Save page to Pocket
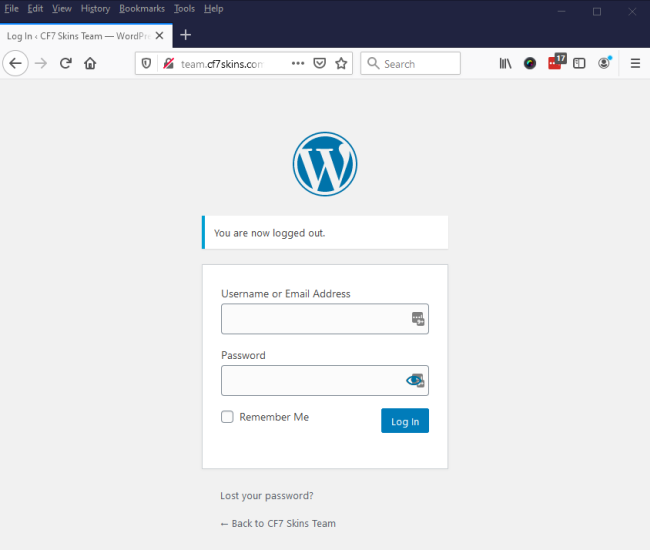Image resolution: width=650 pixels, height=550 pixels. [320, 63]
